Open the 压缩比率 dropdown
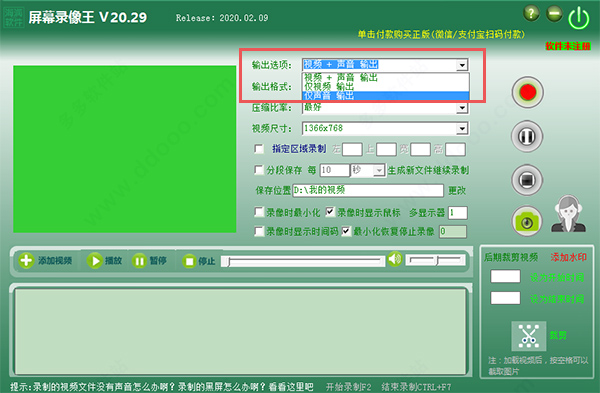Viewport: 600px width, 393px height. (x=462, y=108)
